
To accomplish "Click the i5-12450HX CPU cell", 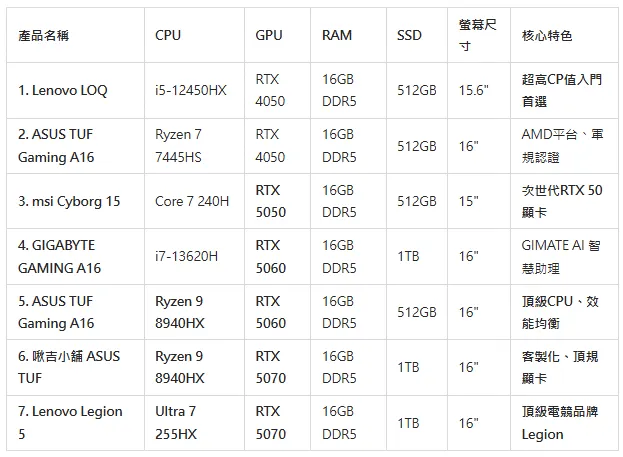I will 191,91.
